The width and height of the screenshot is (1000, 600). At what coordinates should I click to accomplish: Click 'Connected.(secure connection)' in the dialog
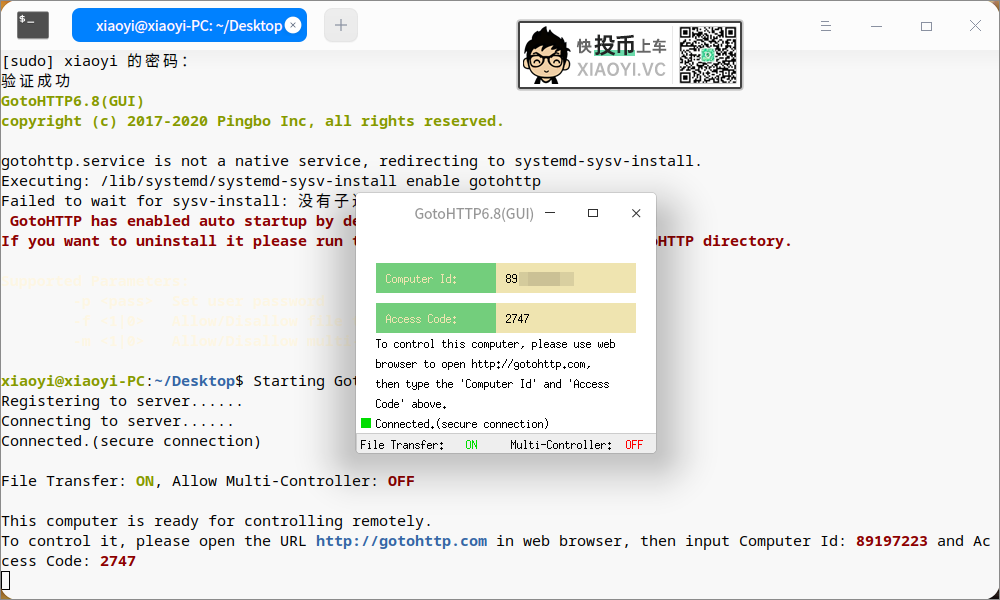(x=462, y=424)
